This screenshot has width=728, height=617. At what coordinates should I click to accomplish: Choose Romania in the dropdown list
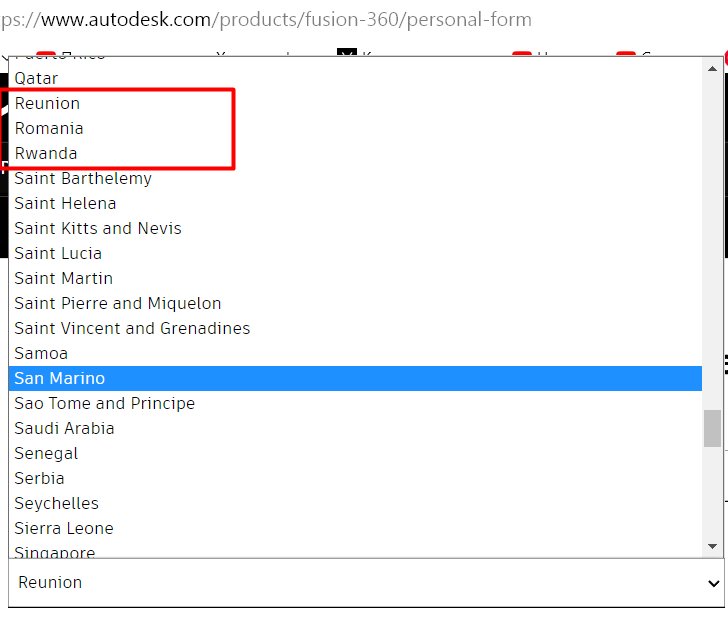(x=49, y=128)
